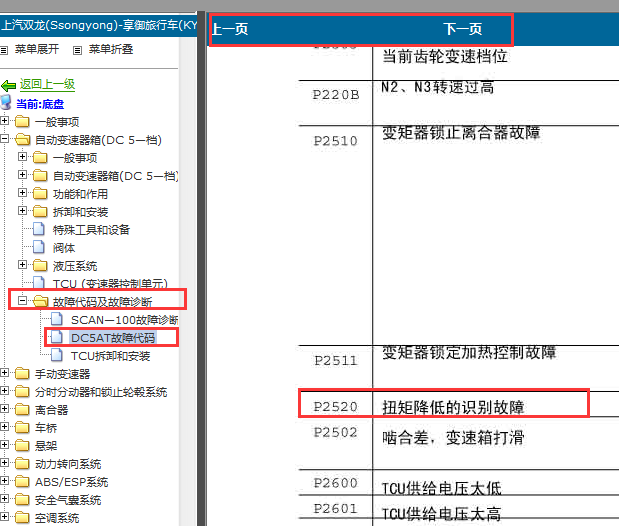
Task: Select fault code P2510 cell
Action: point(336,141)
